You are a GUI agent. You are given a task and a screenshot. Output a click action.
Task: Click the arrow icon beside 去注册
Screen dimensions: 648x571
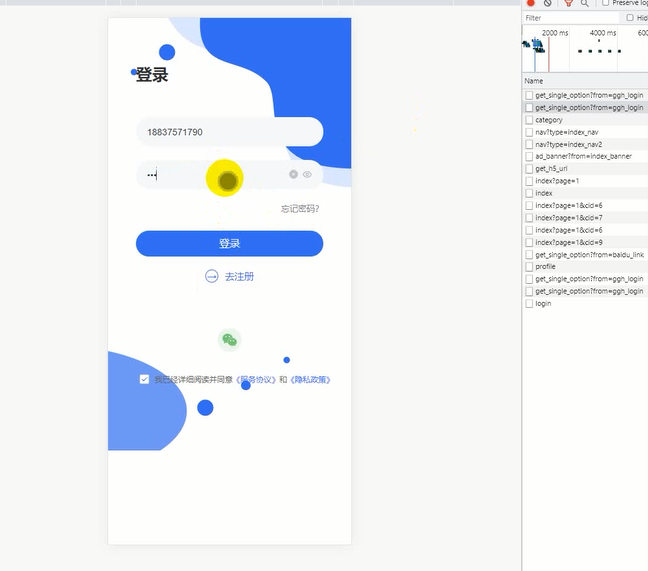(211, 276)
